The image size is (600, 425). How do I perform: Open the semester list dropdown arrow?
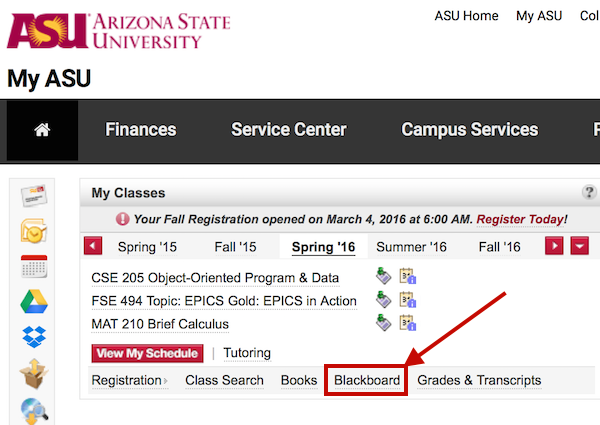point(579,247)
